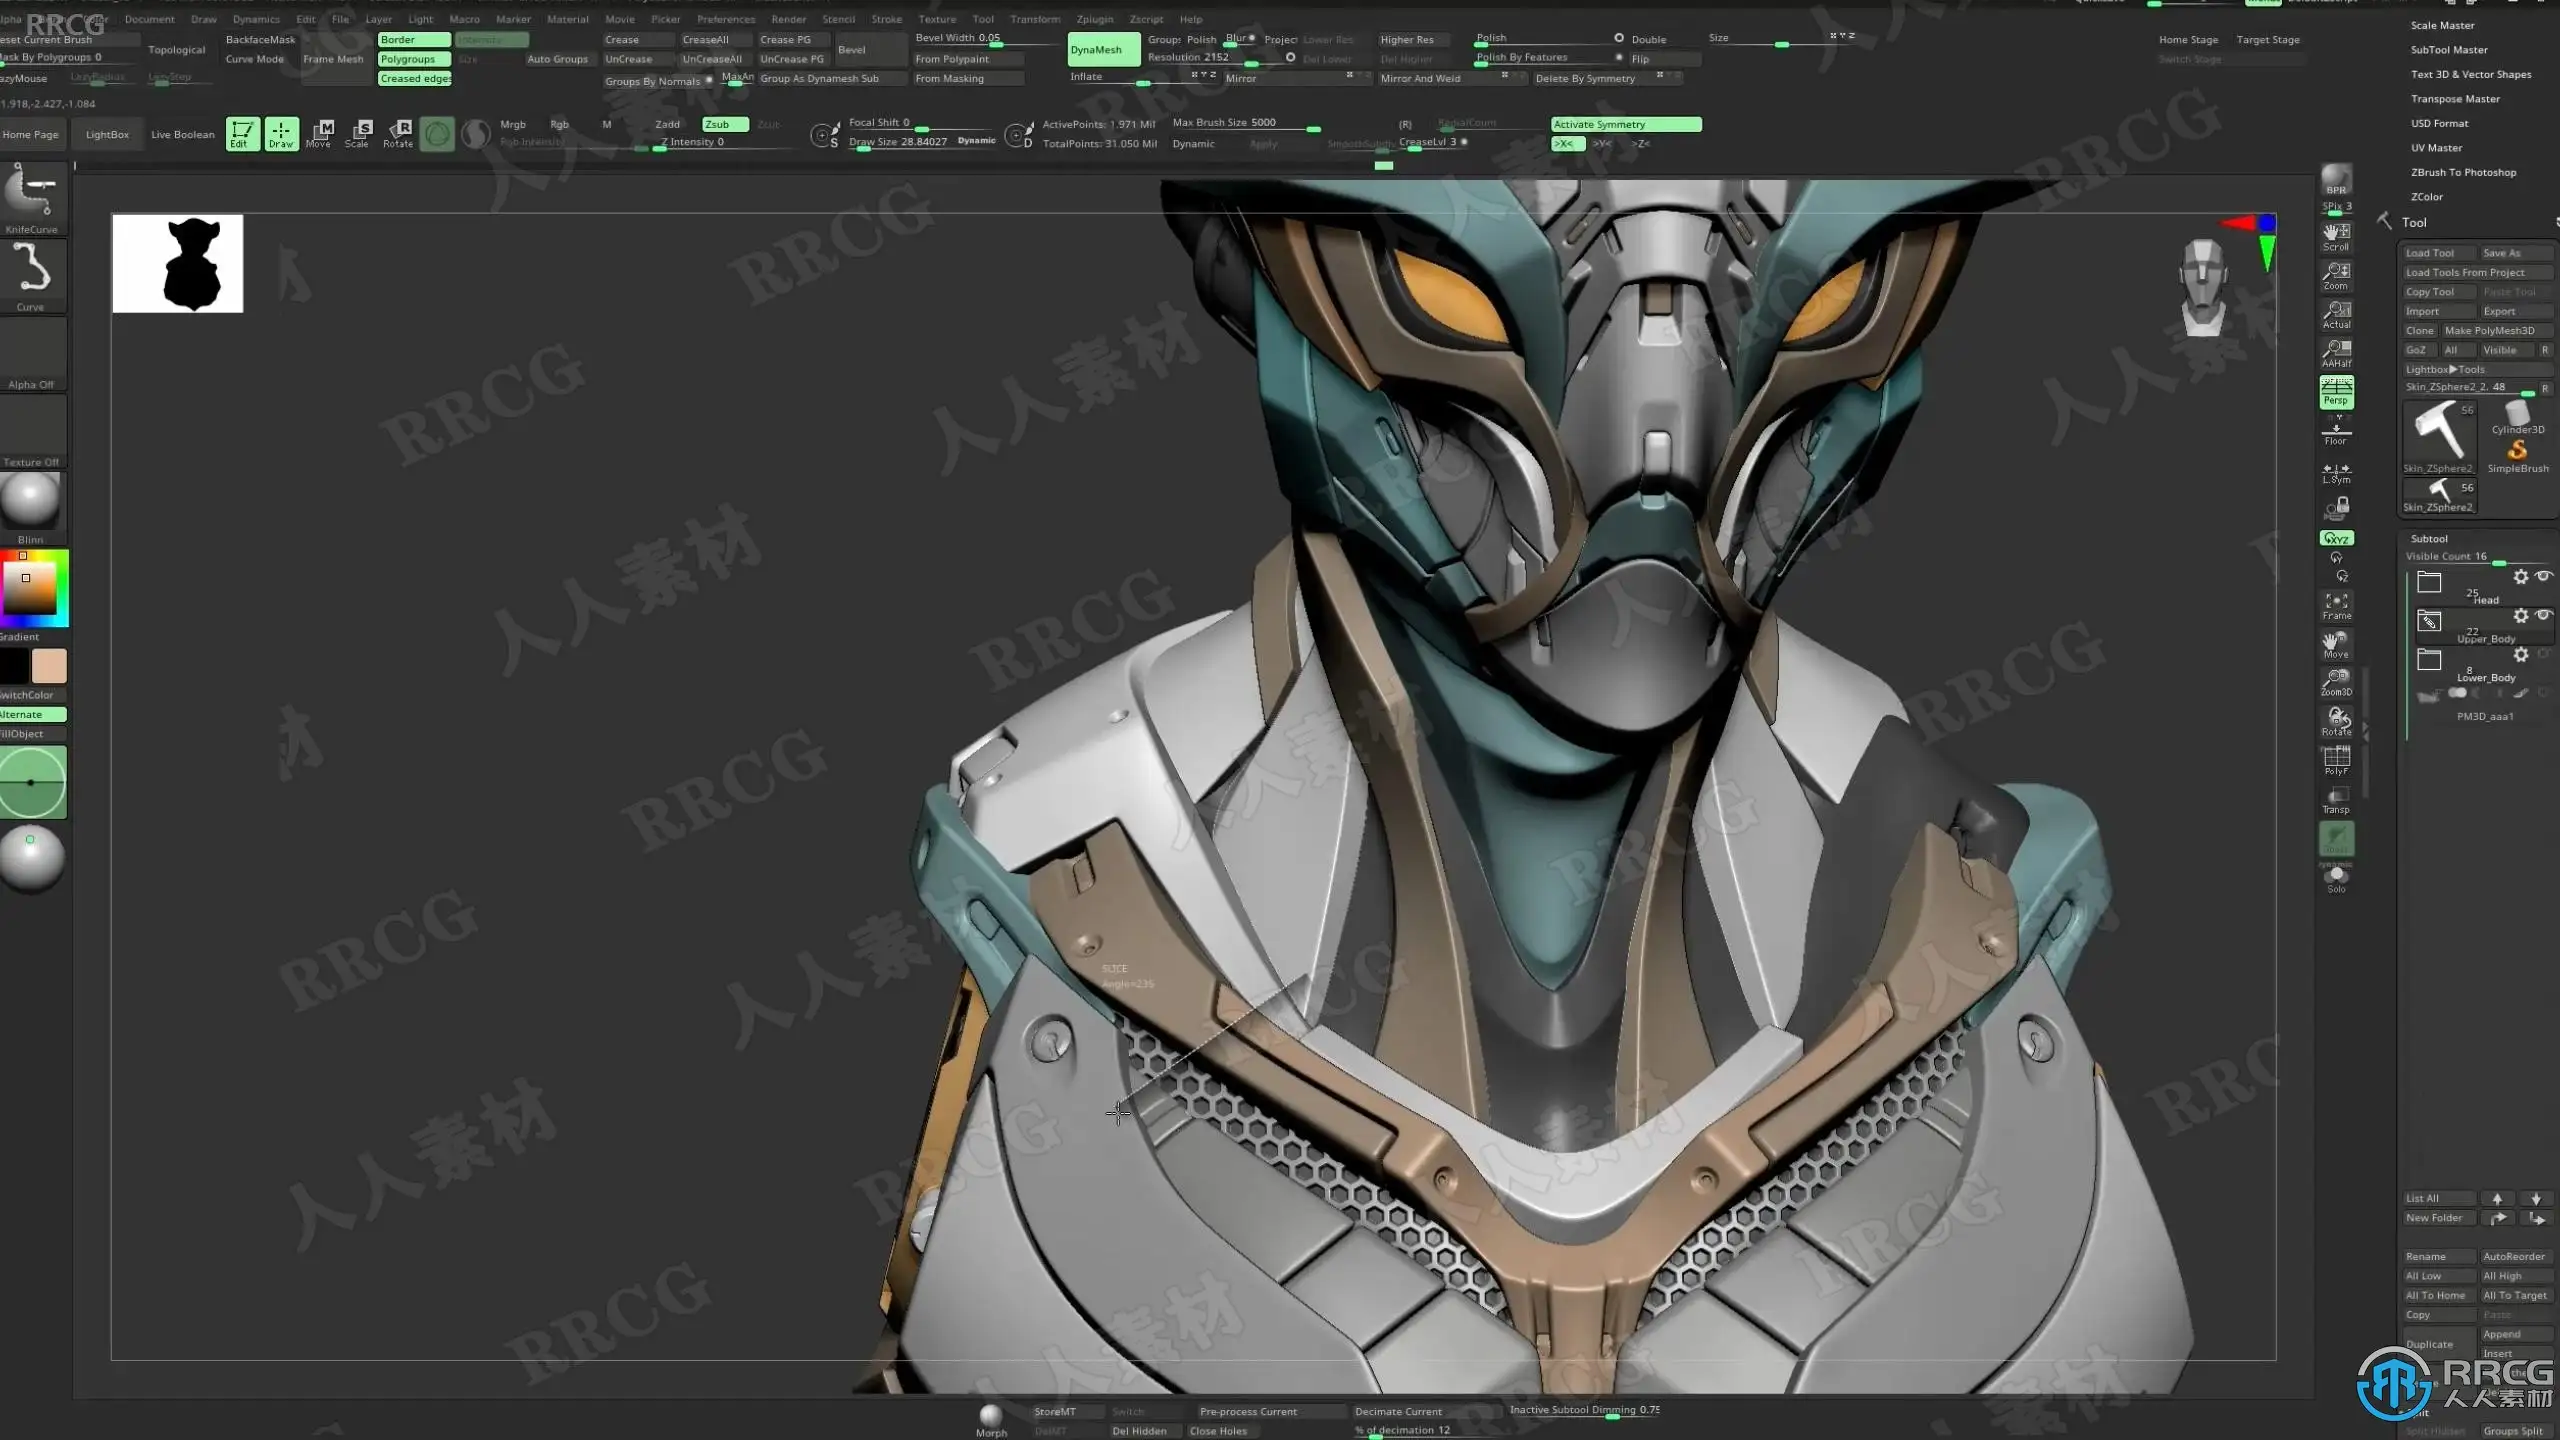Open the Alpha Off selector
2560x1440 pixels.
(32, 354)
